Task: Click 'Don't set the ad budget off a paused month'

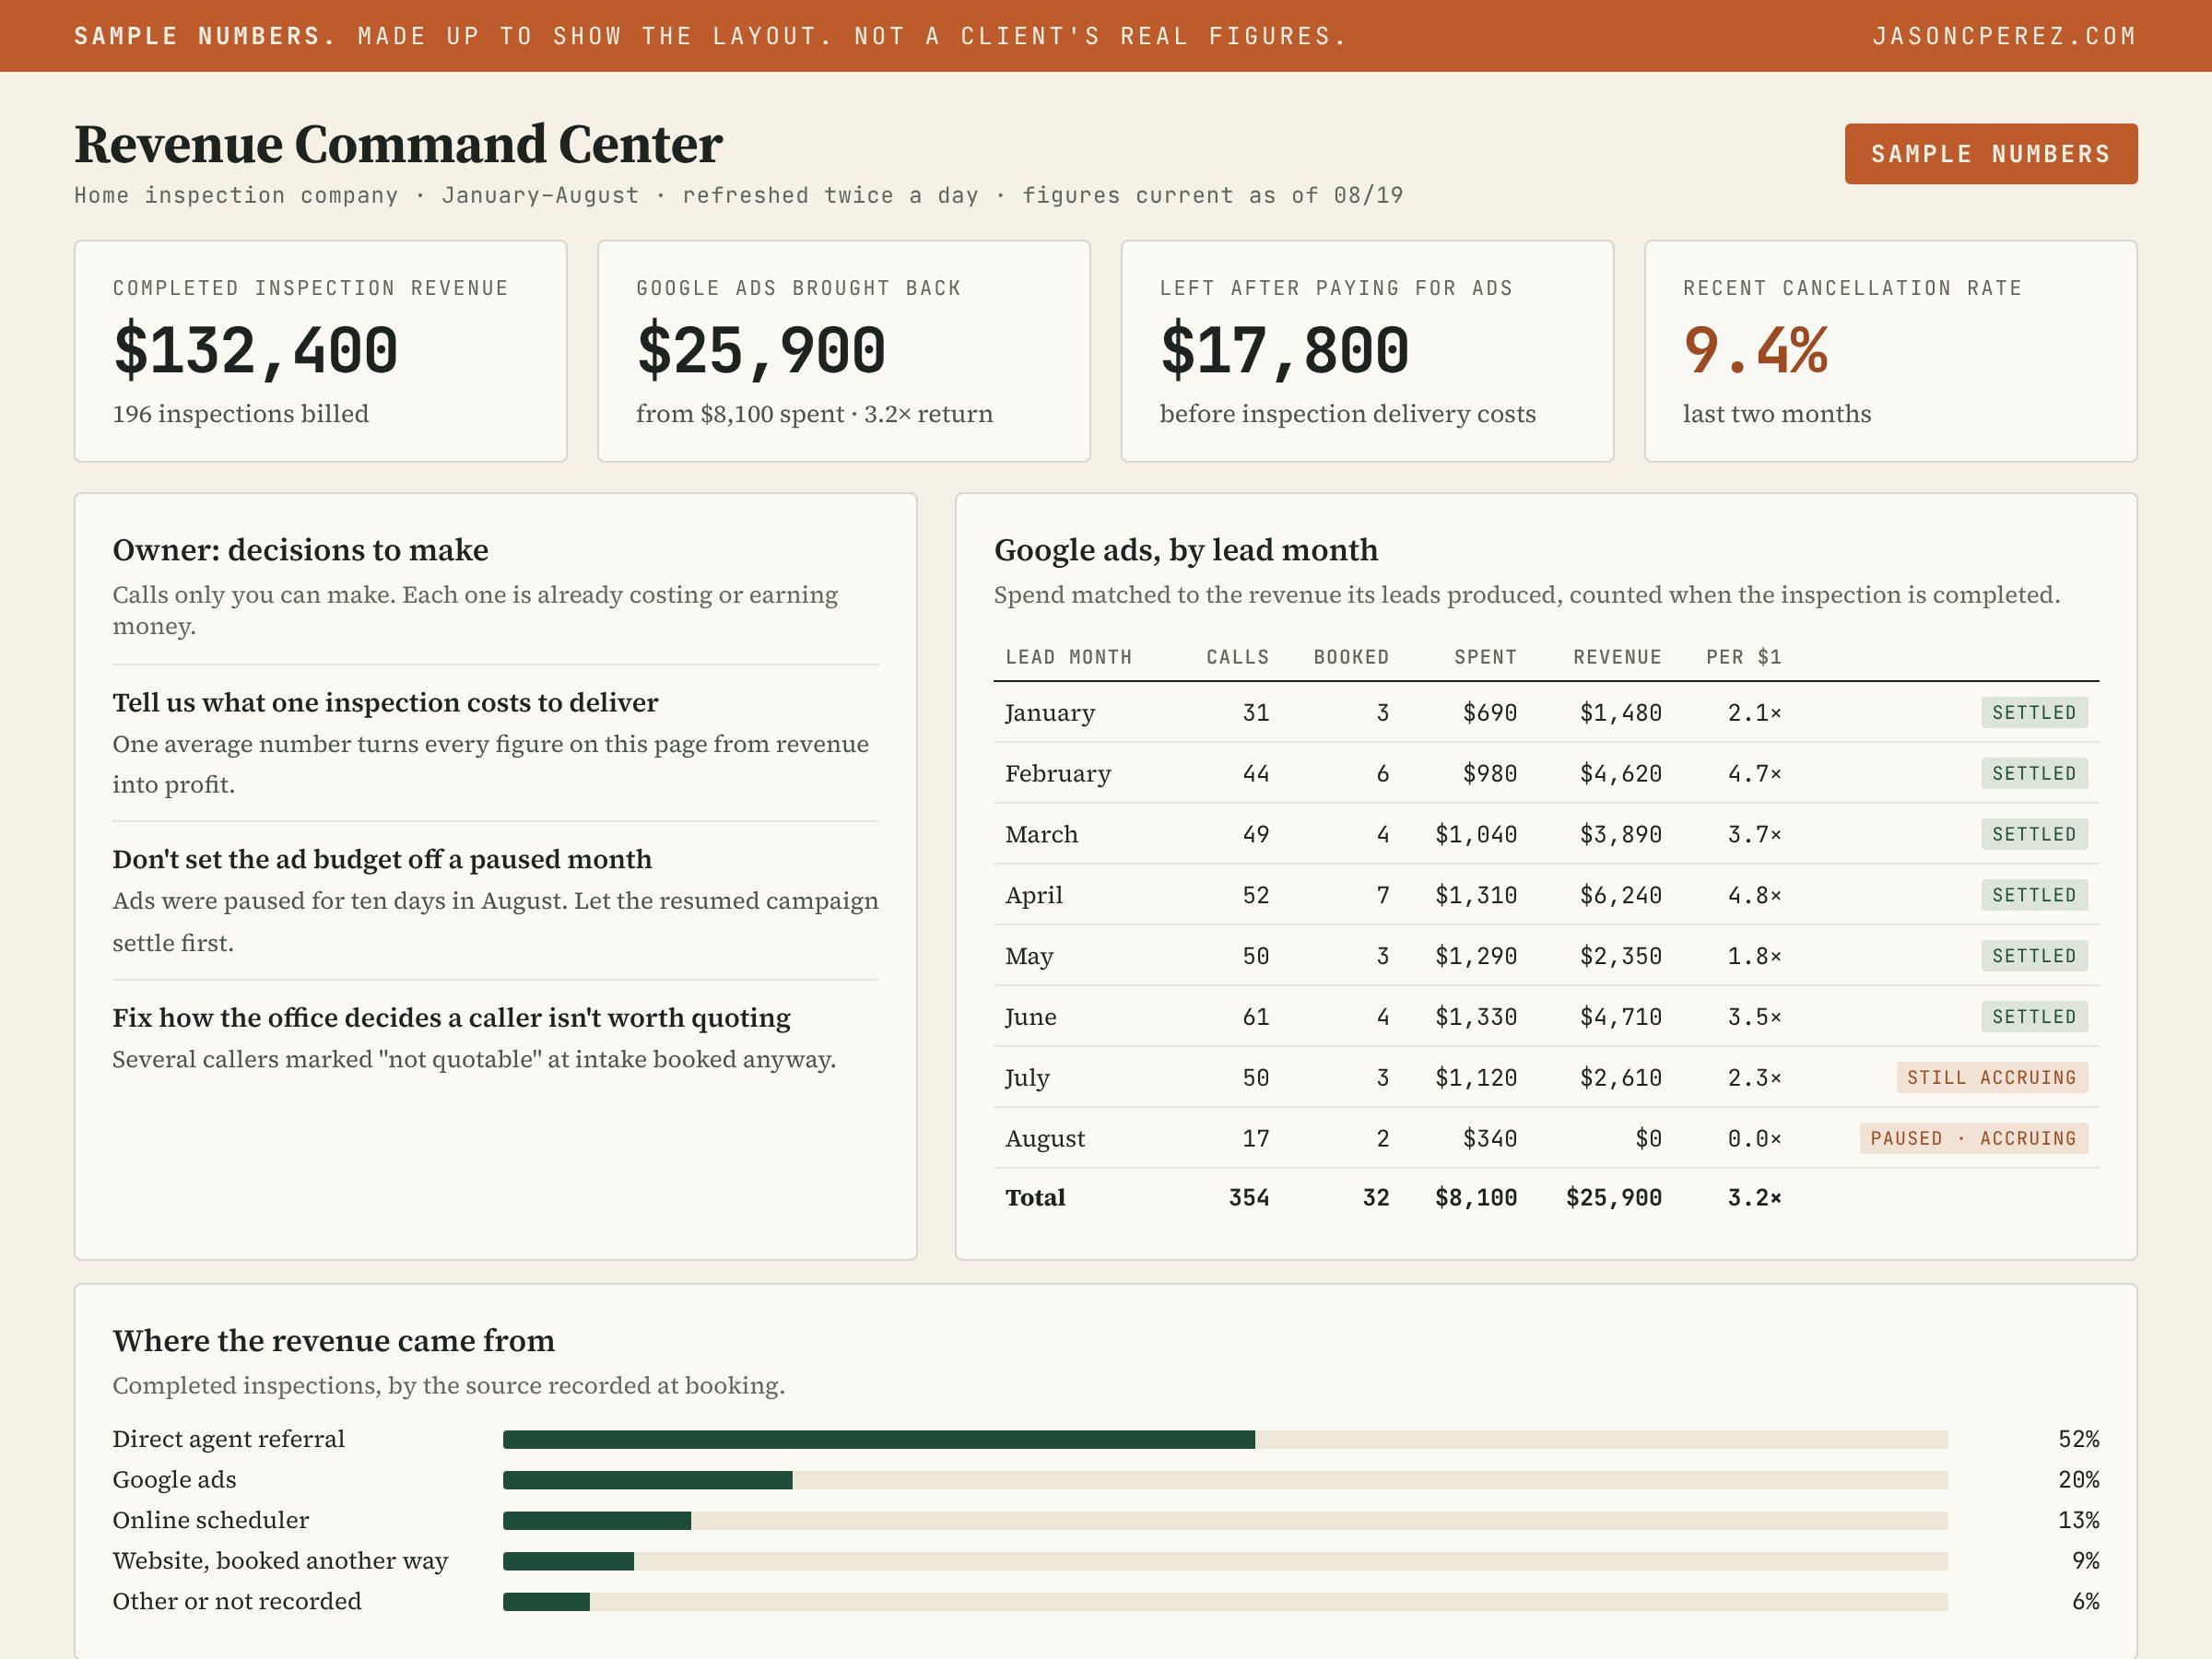Action: [382, 860]
